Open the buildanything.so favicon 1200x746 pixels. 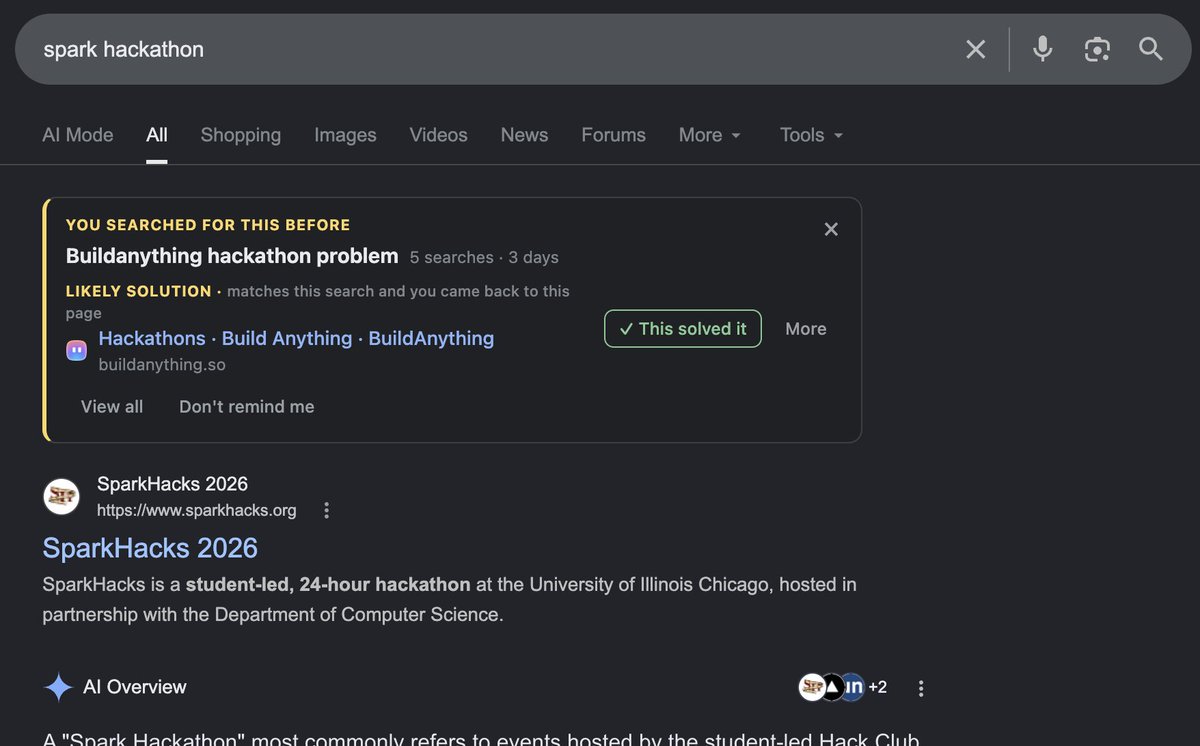[77, 350]
